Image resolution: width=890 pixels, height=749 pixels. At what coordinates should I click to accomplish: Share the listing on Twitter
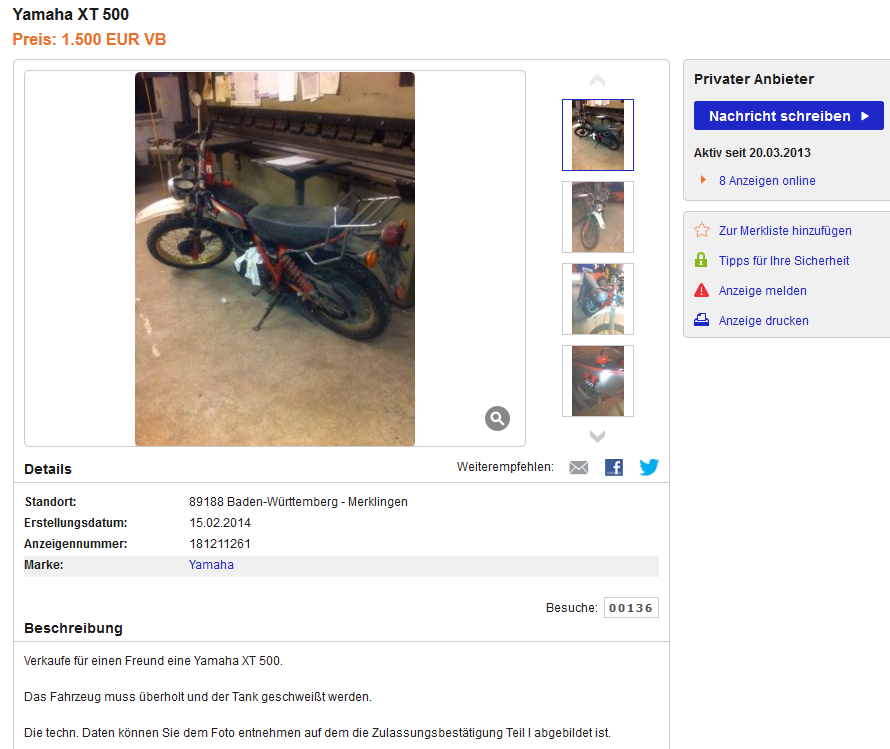(649, 467)
